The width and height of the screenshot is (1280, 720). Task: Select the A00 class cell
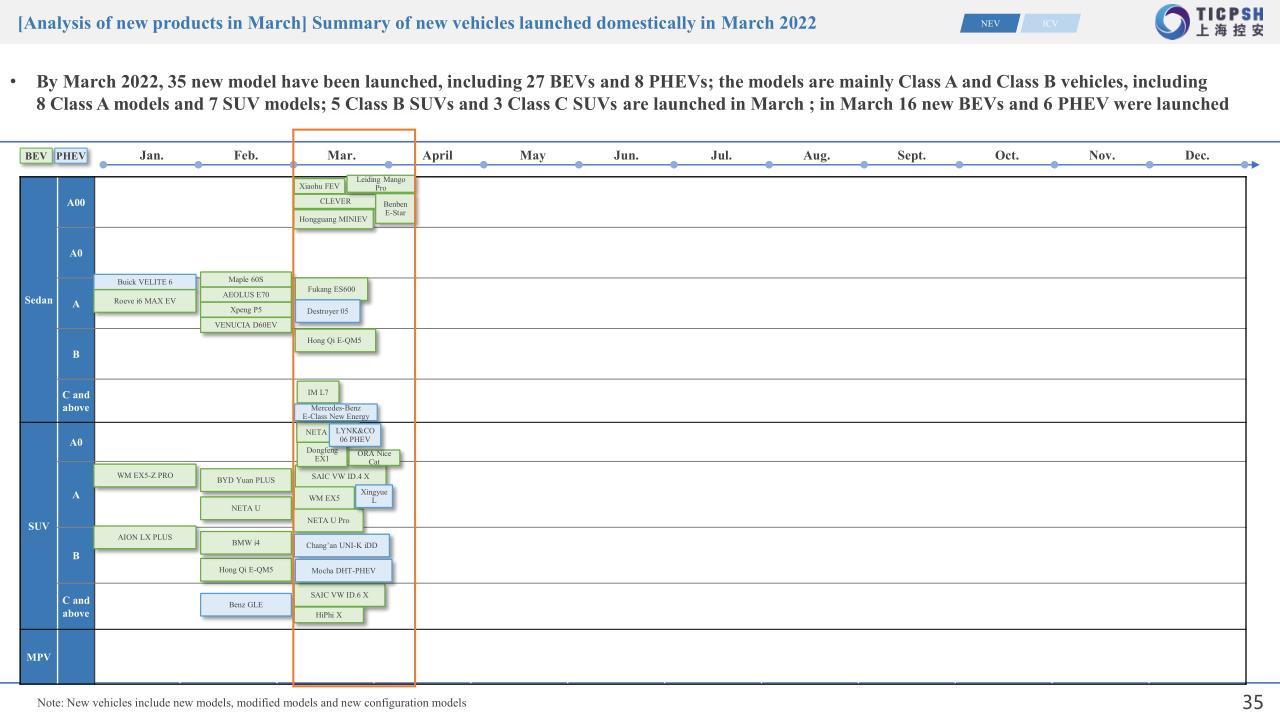tap(76, 202)
